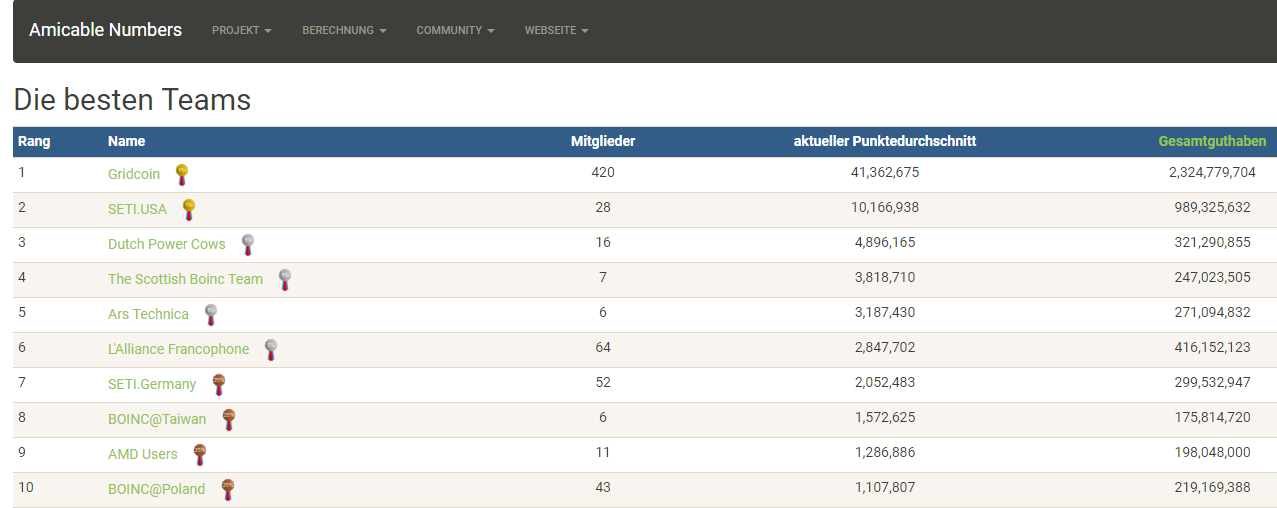1277x508 pixels.
Task: Click the bronze medal beside BOINC@Taiwan
Action: tap(228, 420)
